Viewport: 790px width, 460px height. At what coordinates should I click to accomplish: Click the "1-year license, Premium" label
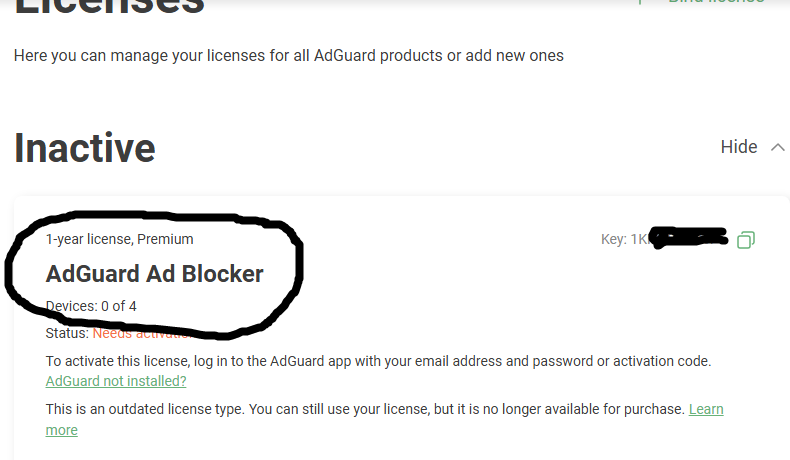[120, 239]
